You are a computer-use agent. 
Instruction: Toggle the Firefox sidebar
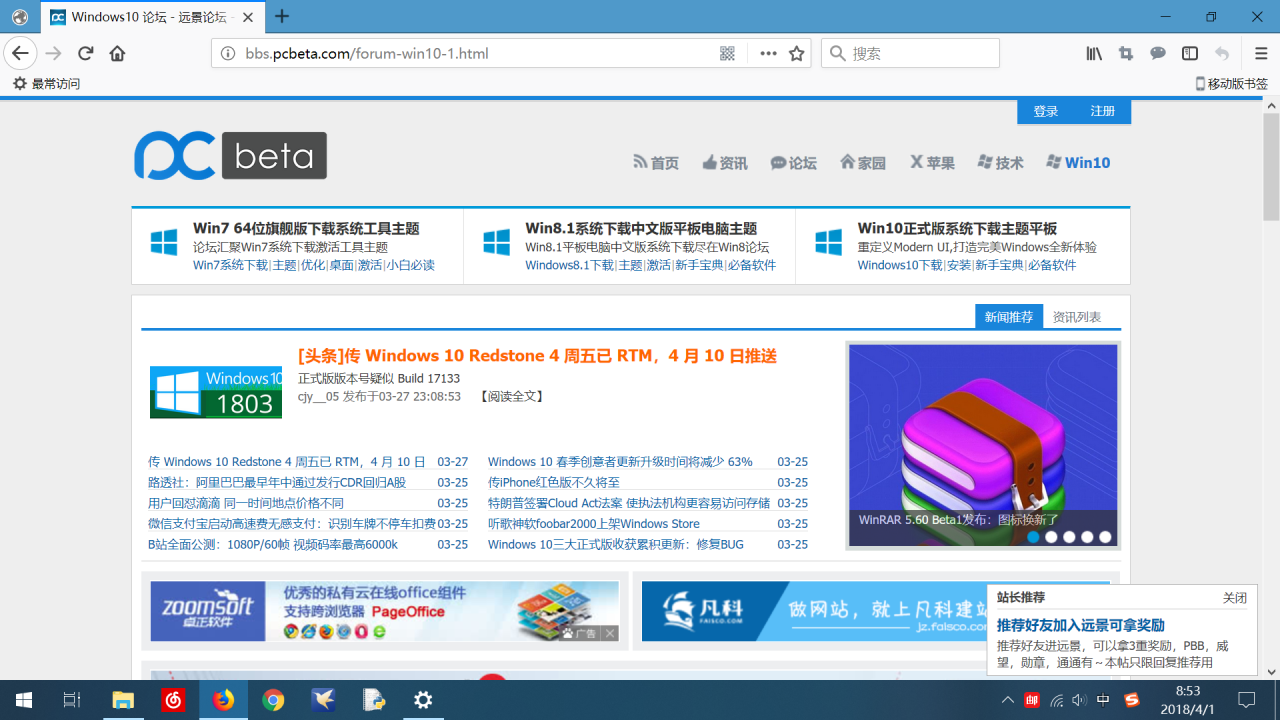(x=1190, y=53)
